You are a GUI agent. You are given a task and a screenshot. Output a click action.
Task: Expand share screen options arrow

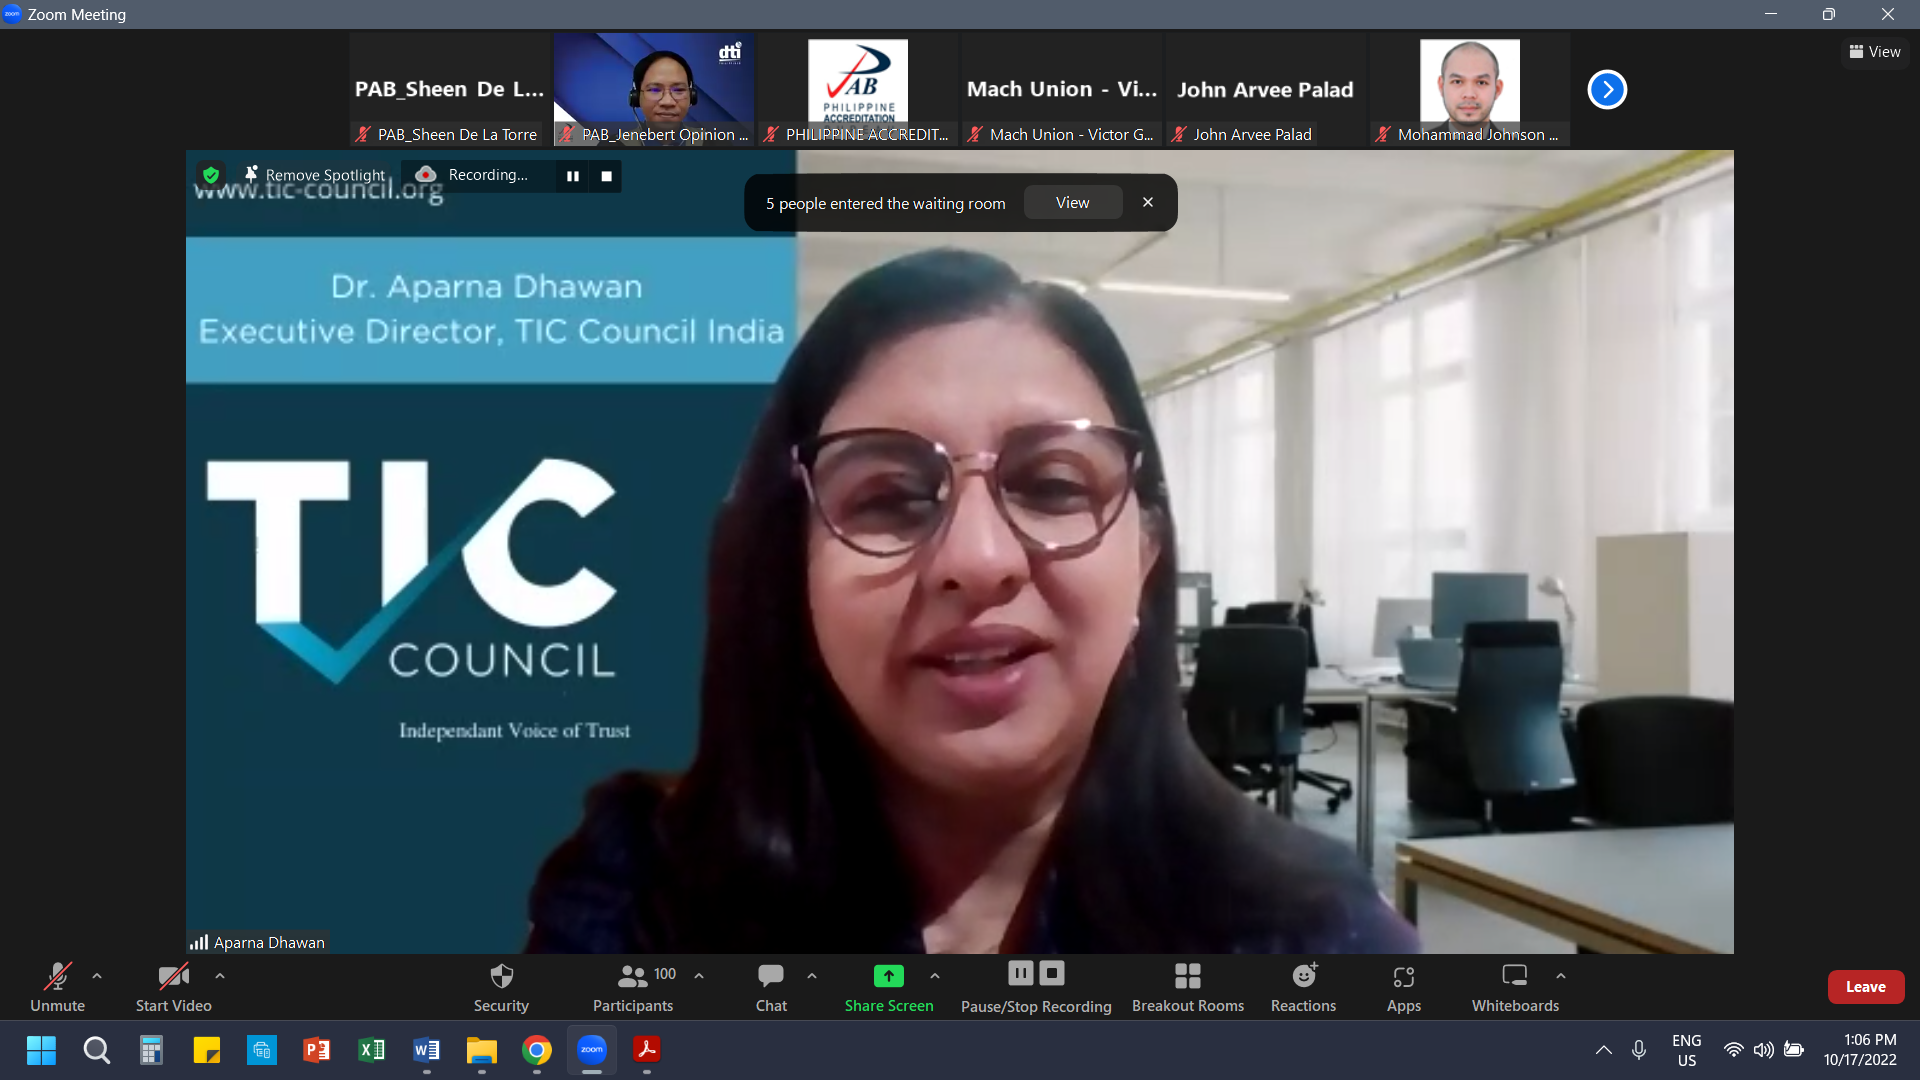[x=935, y=975]
